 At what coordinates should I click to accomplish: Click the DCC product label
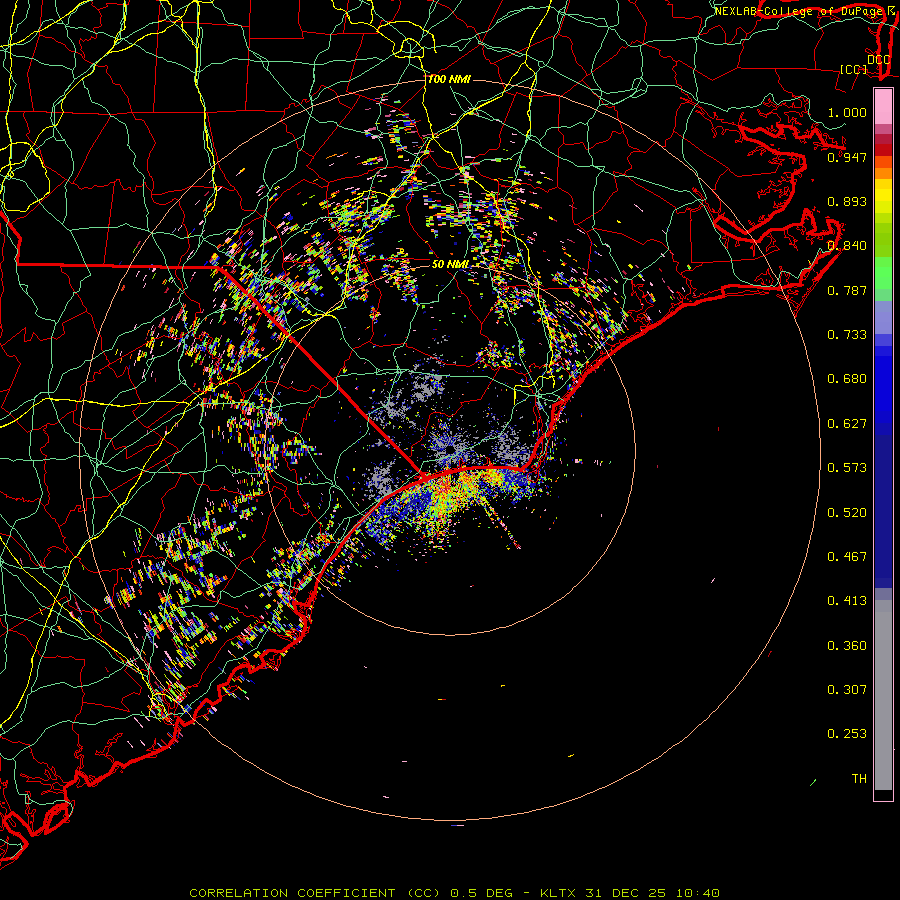coord(878,60)
